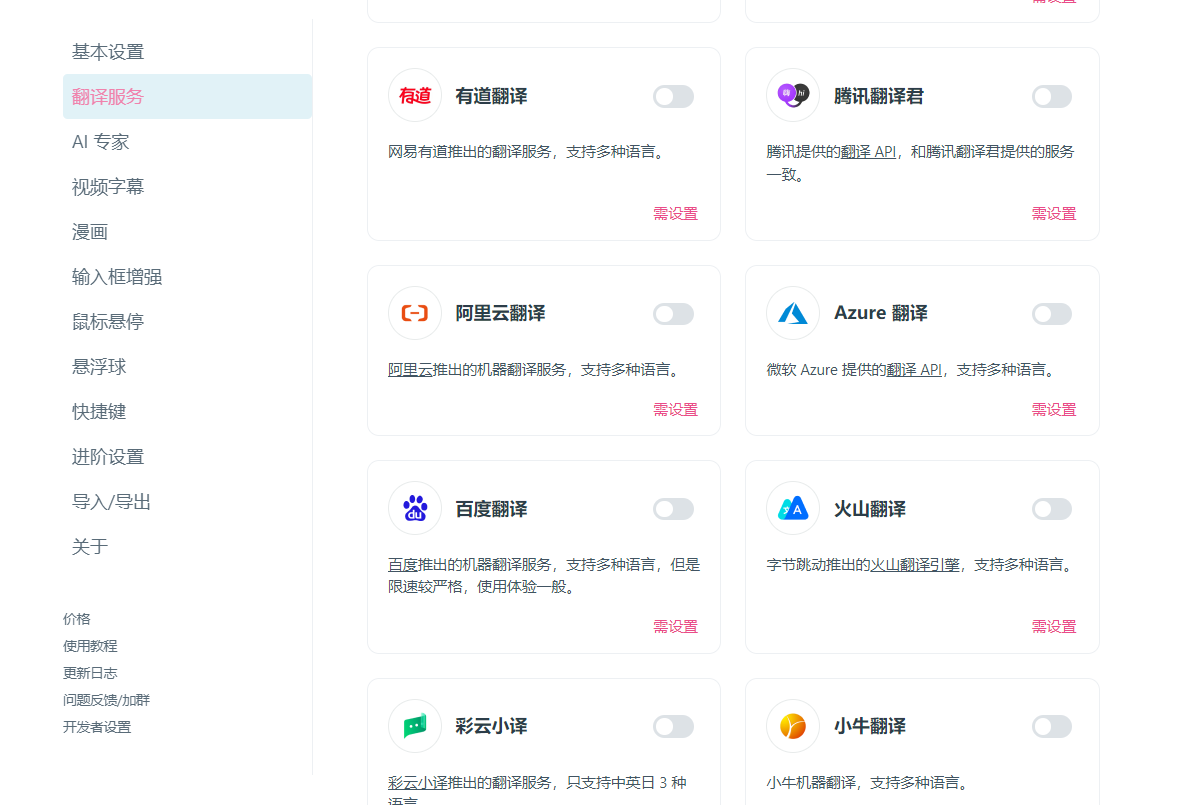Screen dimensions: 1184x805
Task: Toggle the 火山翻译 service
Action: pos(1052,510)
